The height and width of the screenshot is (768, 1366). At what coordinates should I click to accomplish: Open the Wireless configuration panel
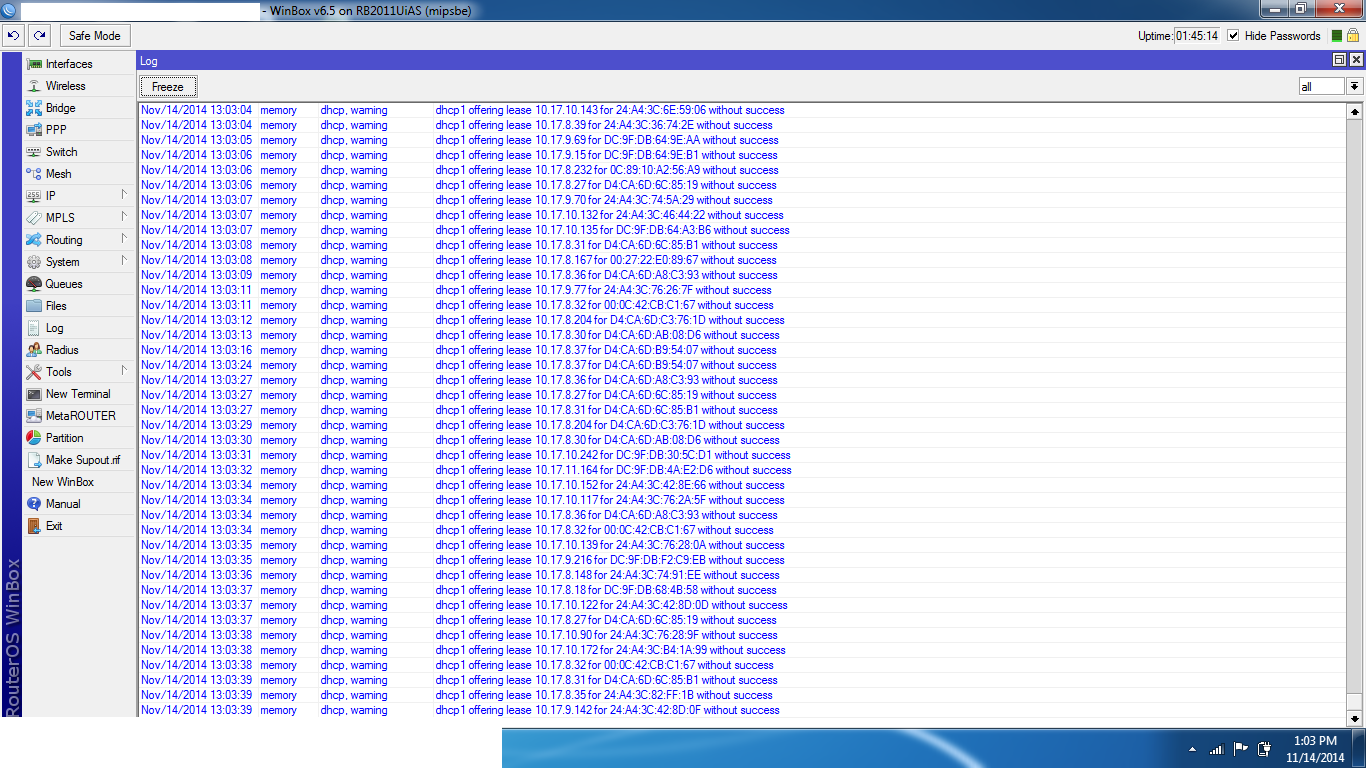point(64,85)
